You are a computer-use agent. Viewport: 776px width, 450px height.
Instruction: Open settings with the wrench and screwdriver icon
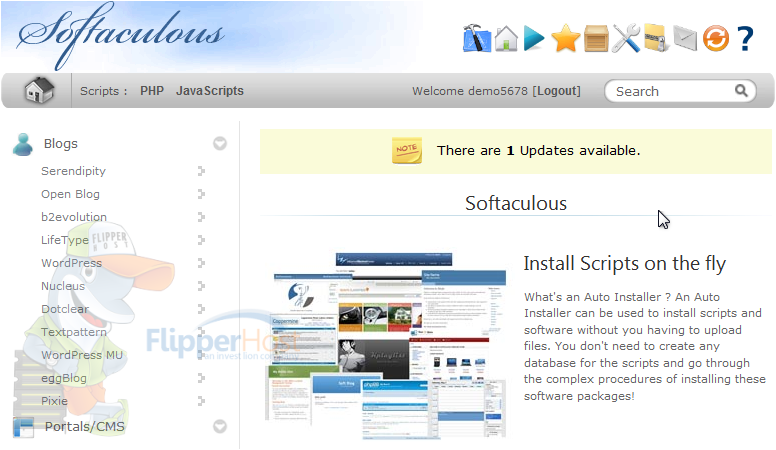pyautogui.click(x=626, y=38)
